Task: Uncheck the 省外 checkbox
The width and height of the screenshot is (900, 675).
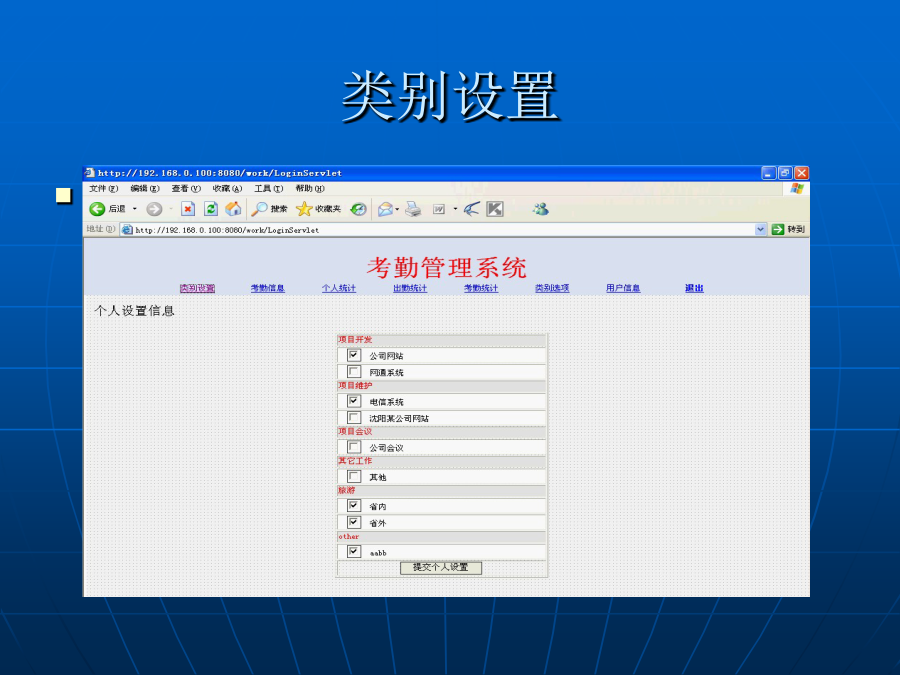Action: 354,522
